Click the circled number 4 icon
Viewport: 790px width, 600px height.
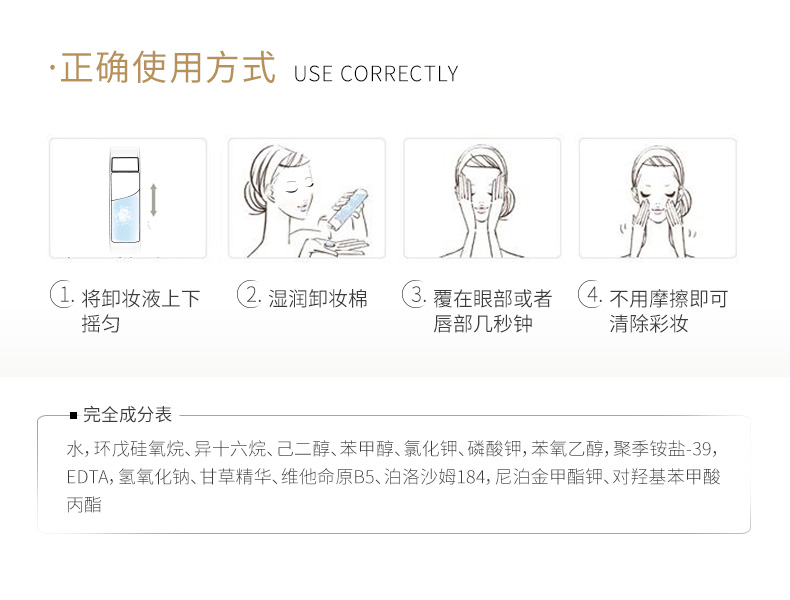pos(590,294)
